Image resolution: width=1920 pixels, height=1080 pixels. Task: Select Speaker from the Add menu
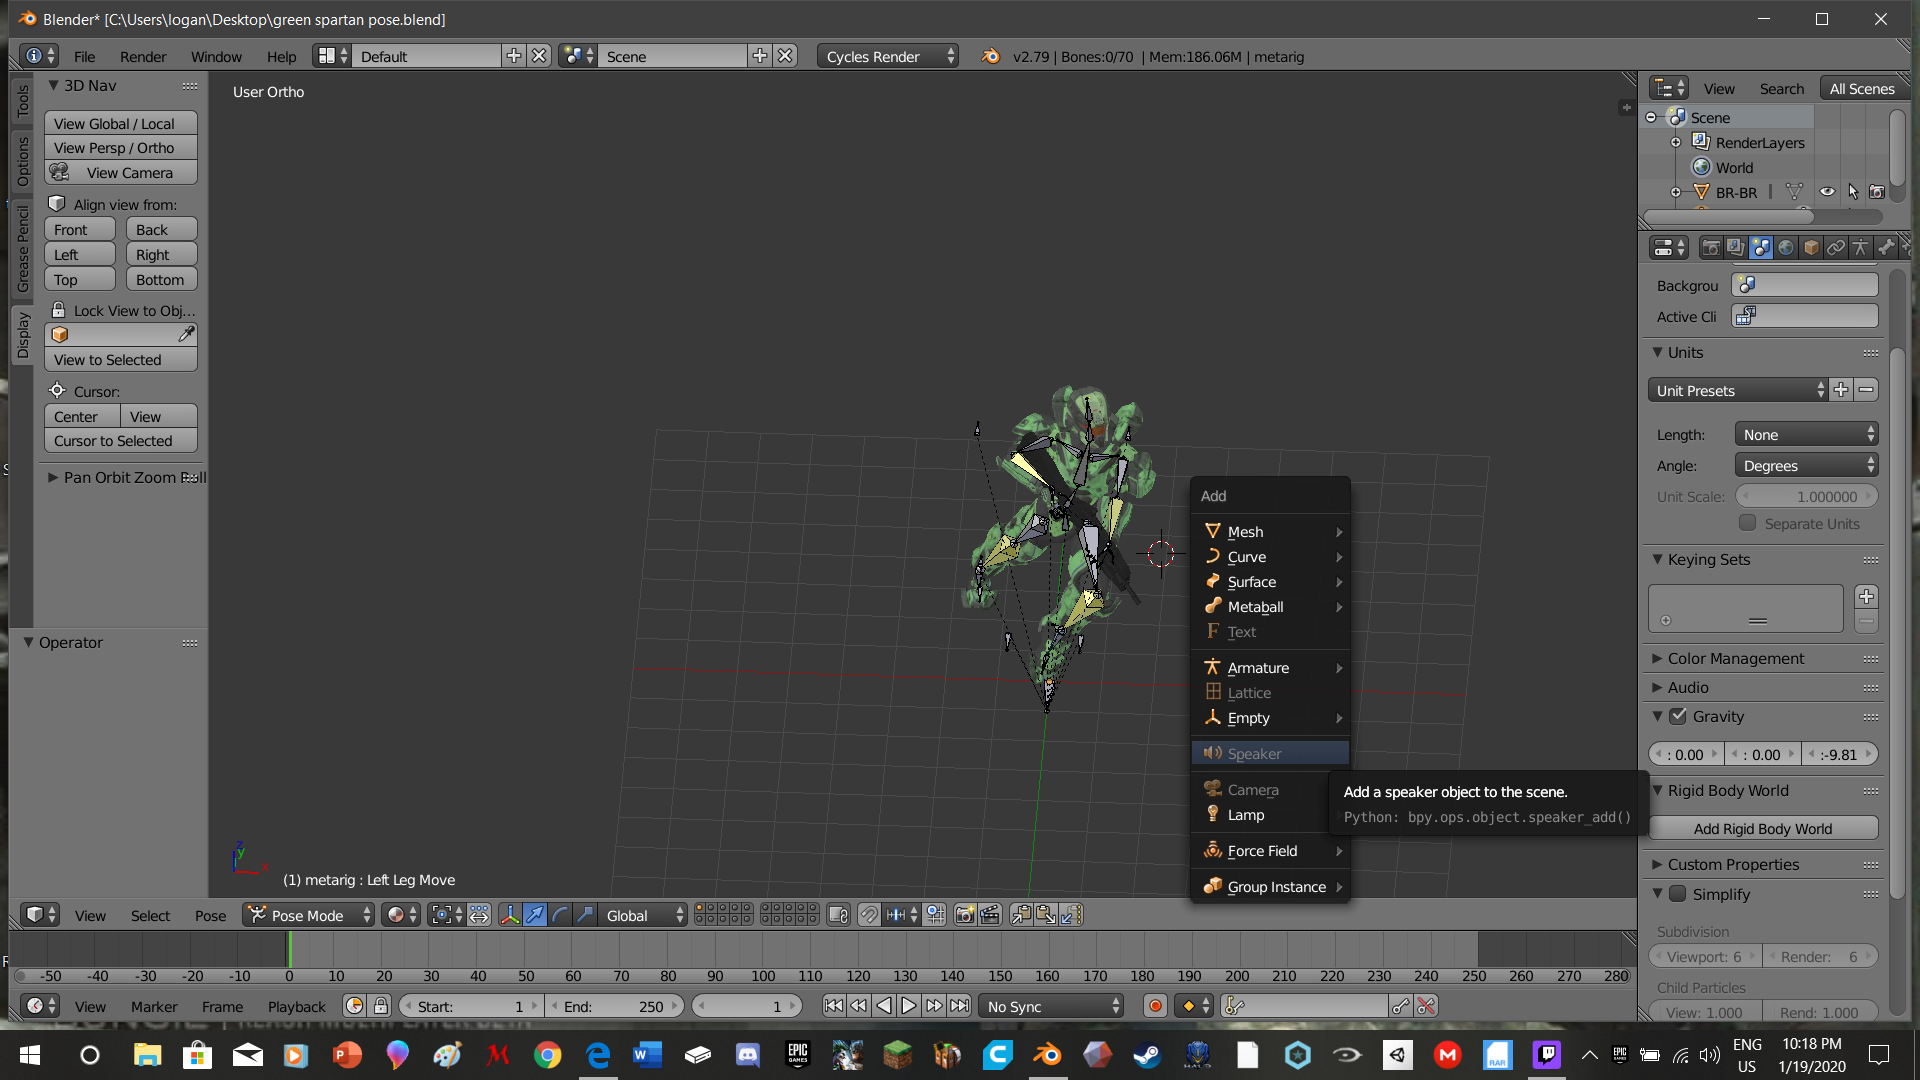click(x=1254, y=753)
